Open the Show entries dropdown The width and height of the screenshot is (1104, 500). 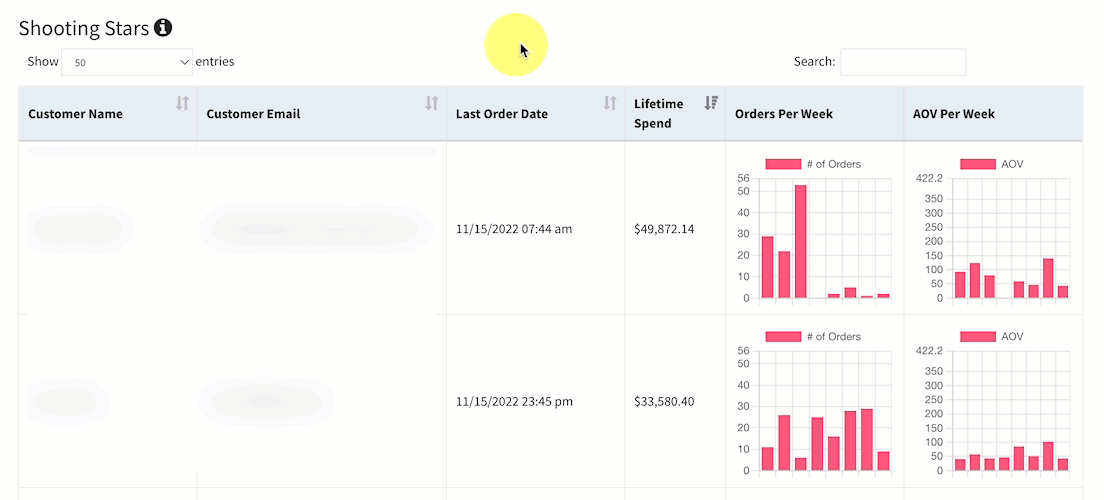click(127, 62)
